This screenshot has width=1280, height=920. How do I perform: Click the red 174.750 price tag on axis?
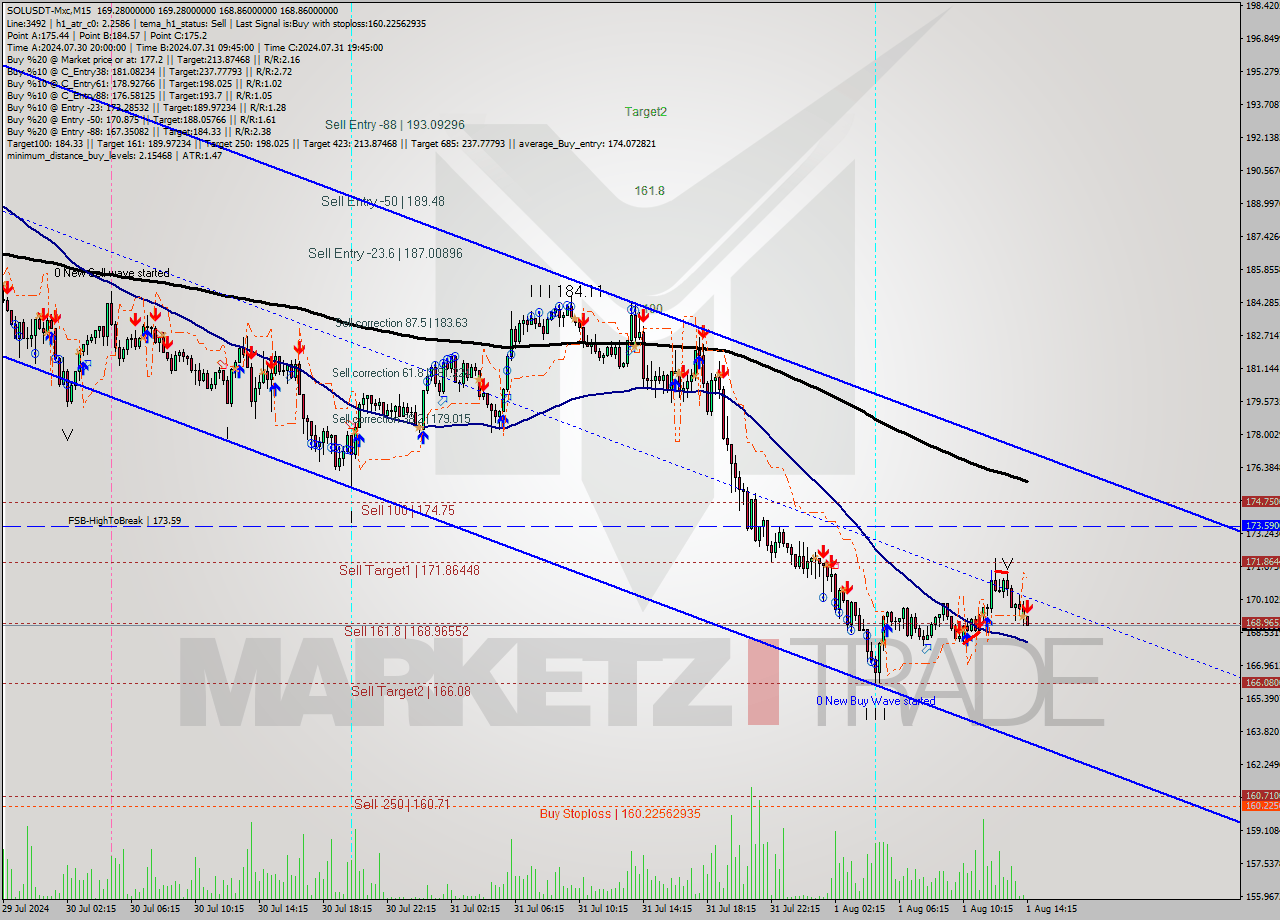click(x=1260, y=502)
